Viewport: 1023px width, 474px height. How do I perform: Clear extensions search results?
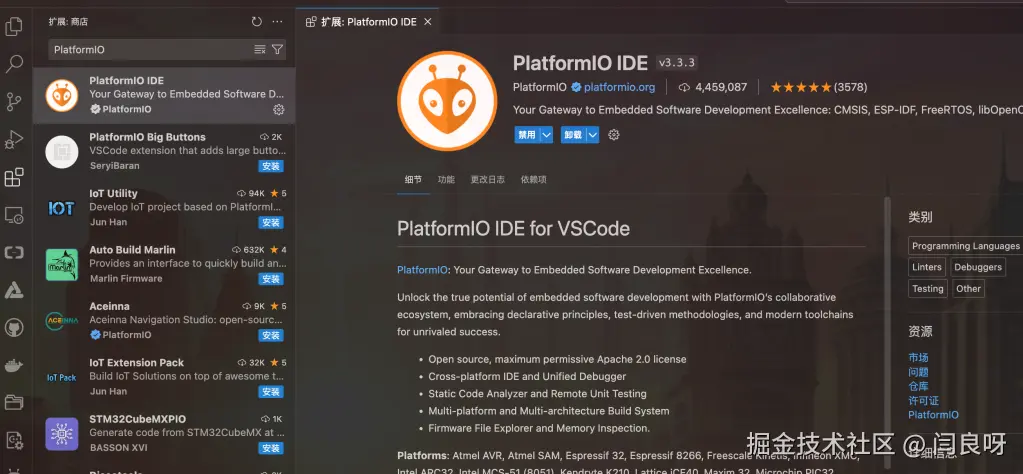260,50
